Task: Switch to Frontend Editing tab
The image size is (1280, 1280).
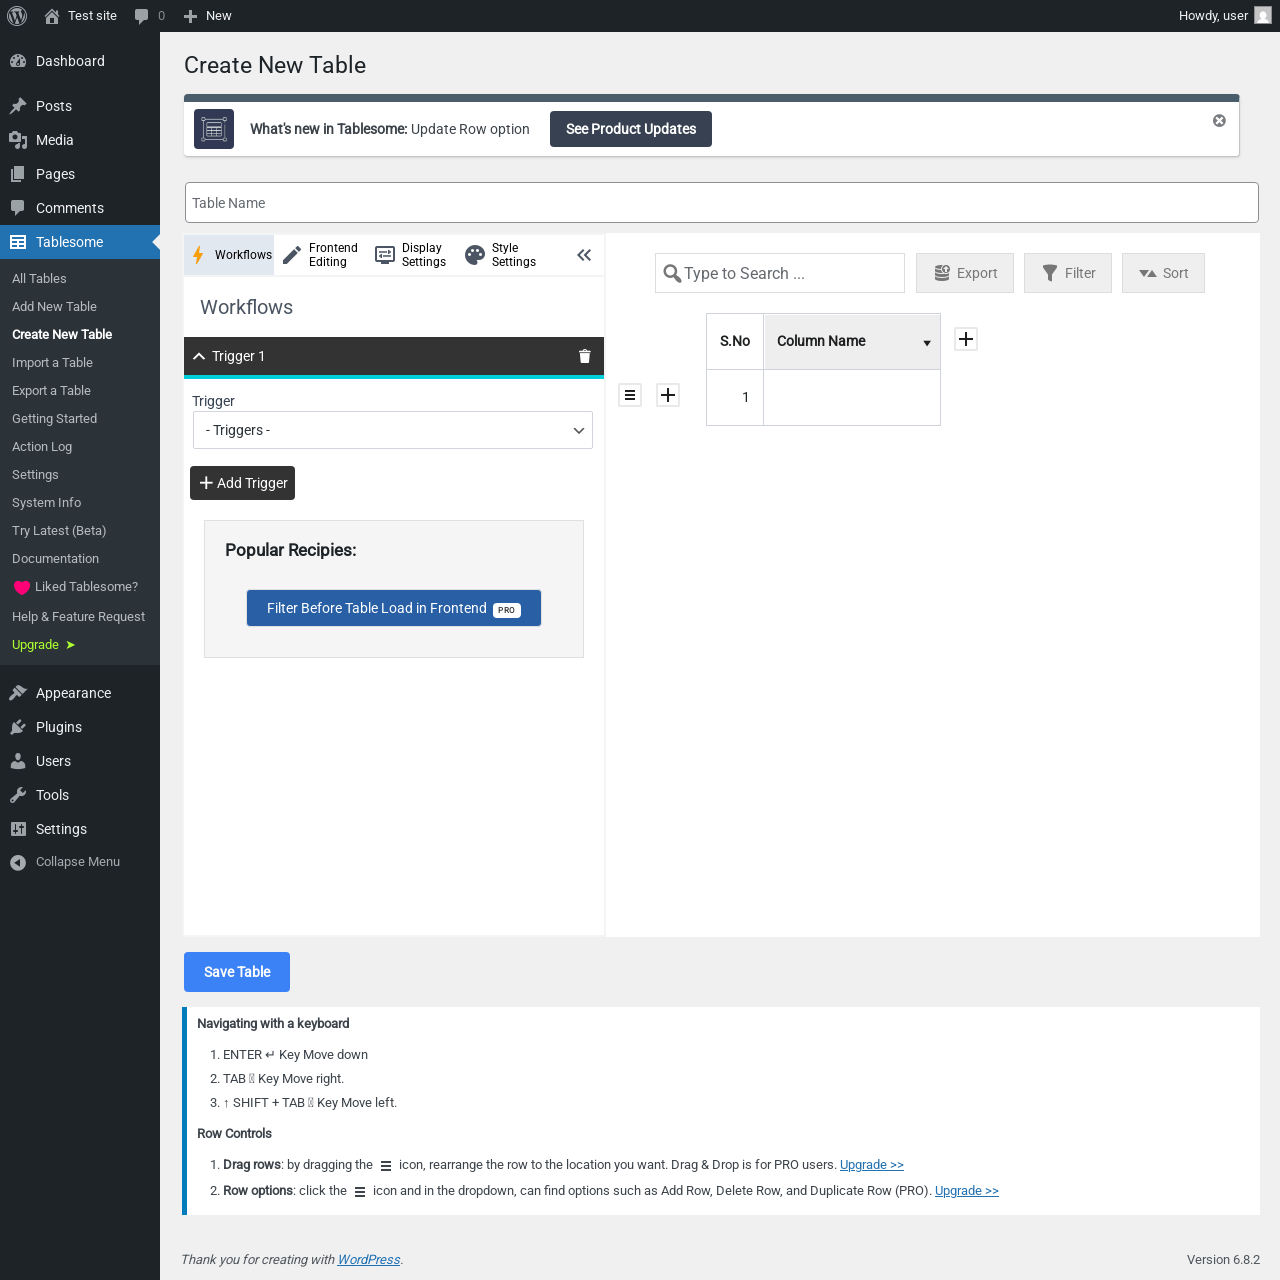Action: tap(320, 255)
